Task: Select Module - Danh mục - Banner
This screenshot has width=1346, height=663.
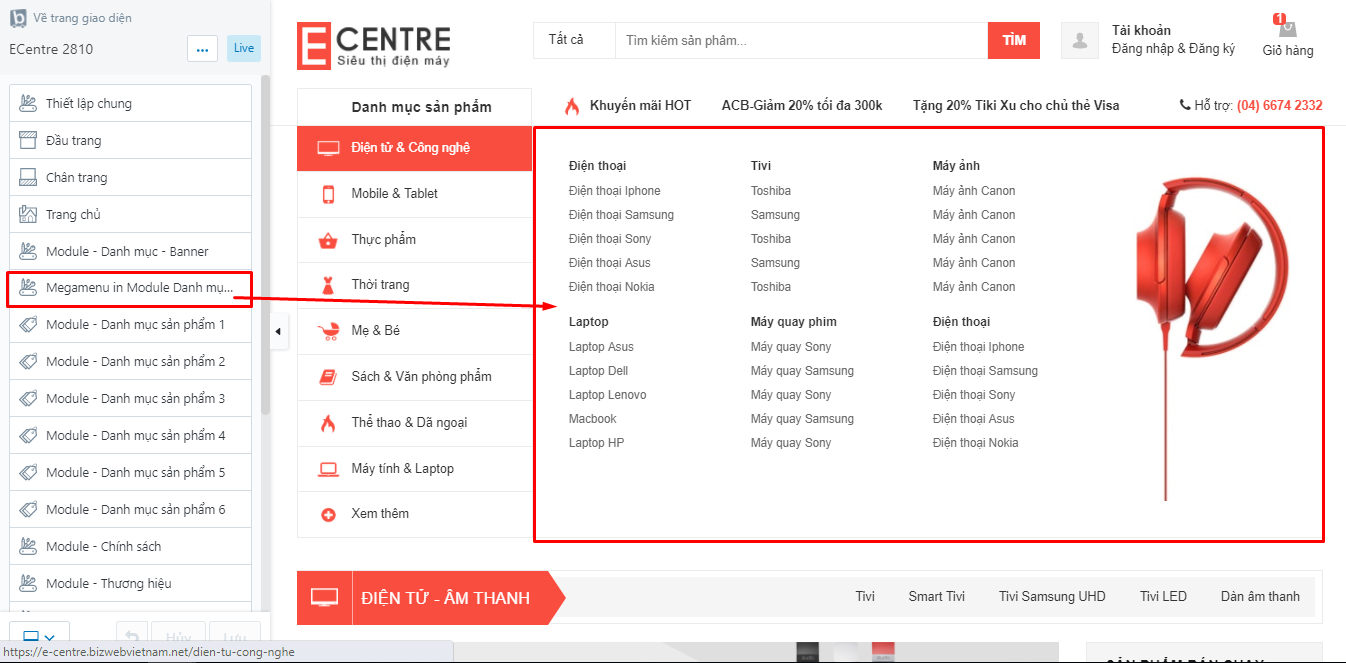Action: (x=130, y=251)
